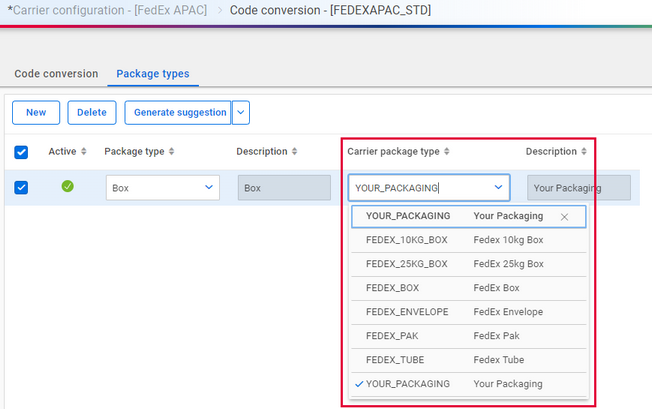
Task: Choose FEDEX_ENVELOPE option
Action: tap(469, 312)
